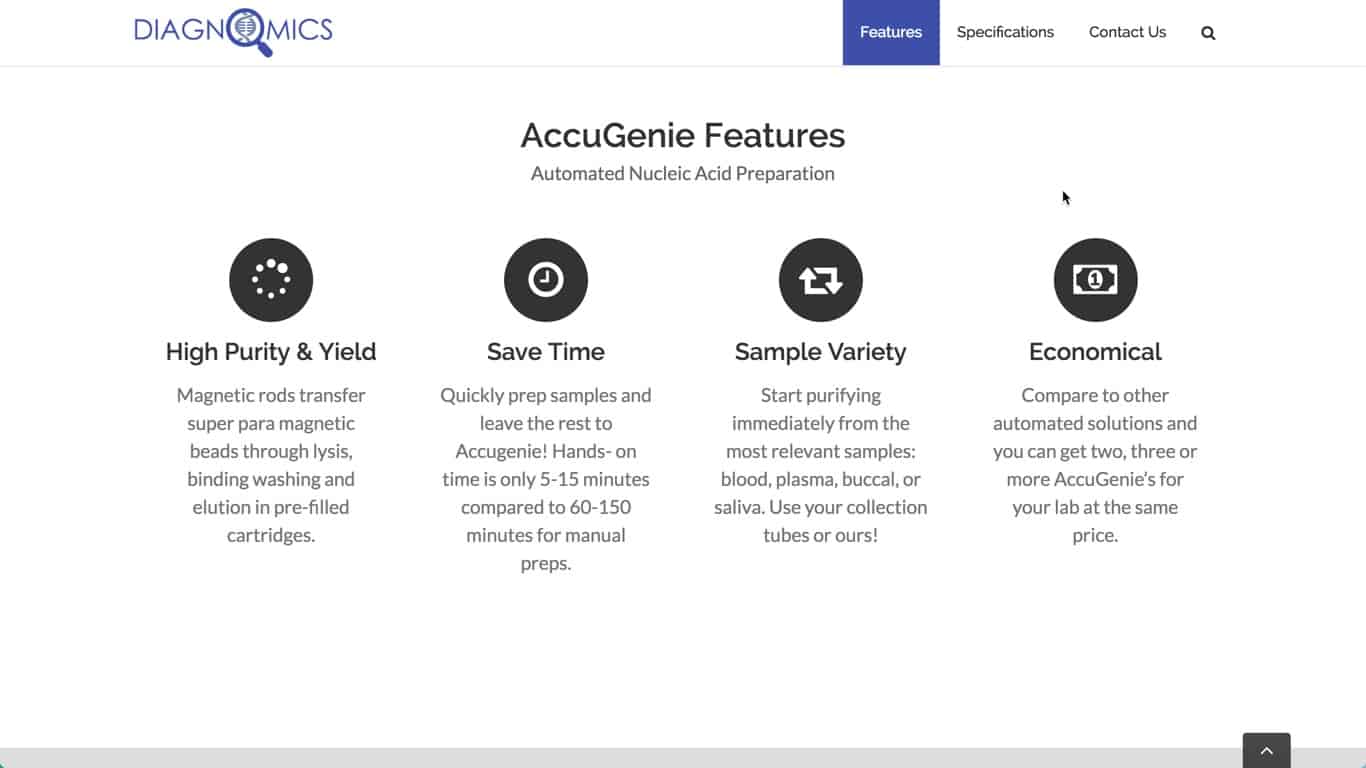The height and width of the screenshot is (768, 1366).
Task: Click the Economical heading
Action: click(x=1096, y=352)
